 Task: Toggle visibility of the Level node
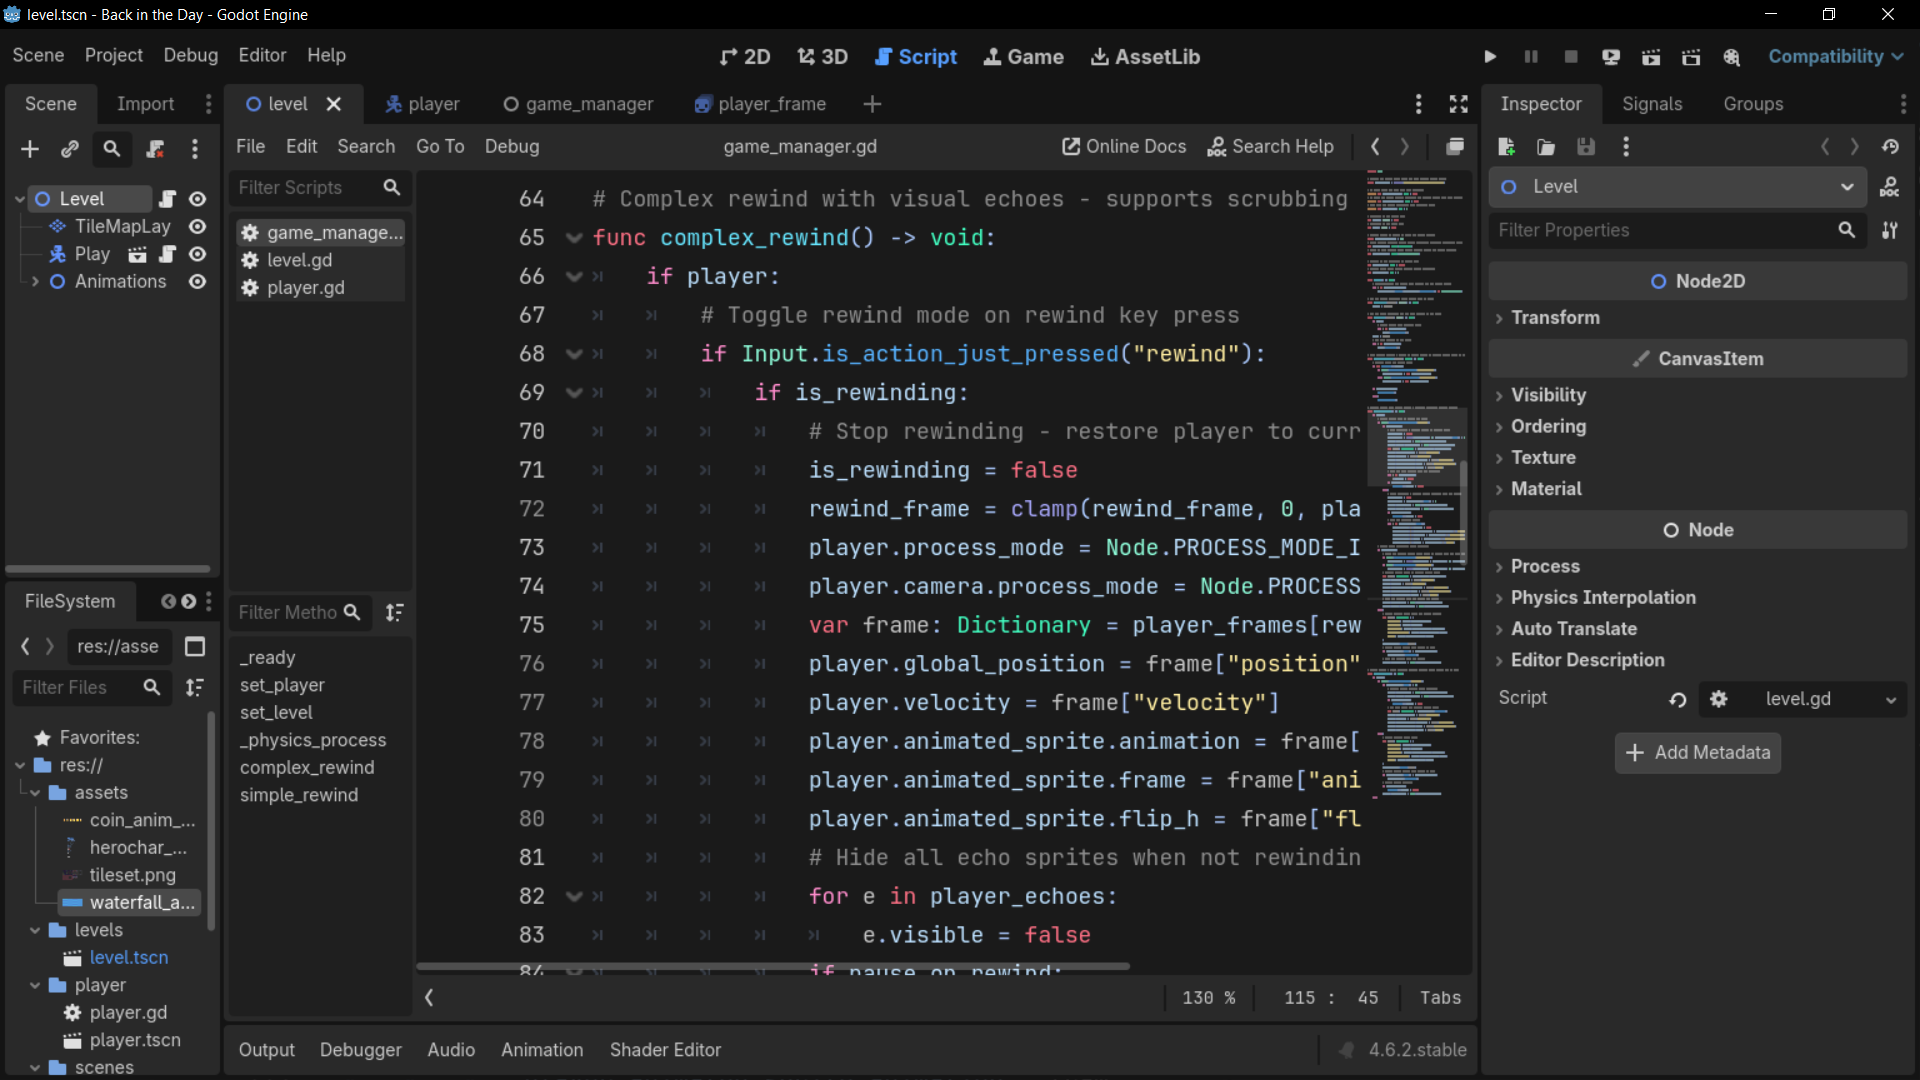198,199
